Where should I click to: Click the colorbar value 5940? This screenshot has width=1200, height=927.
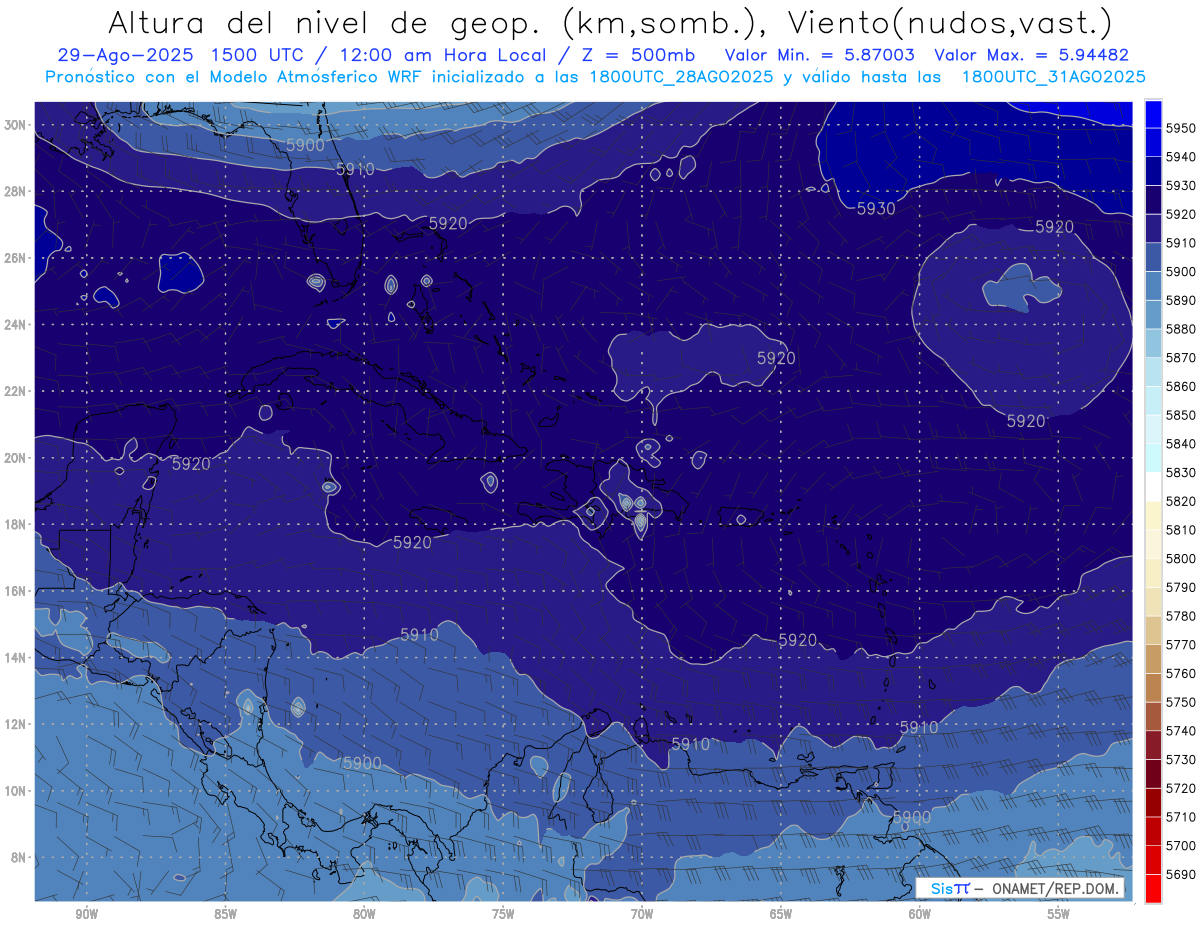coord(1180,156)
